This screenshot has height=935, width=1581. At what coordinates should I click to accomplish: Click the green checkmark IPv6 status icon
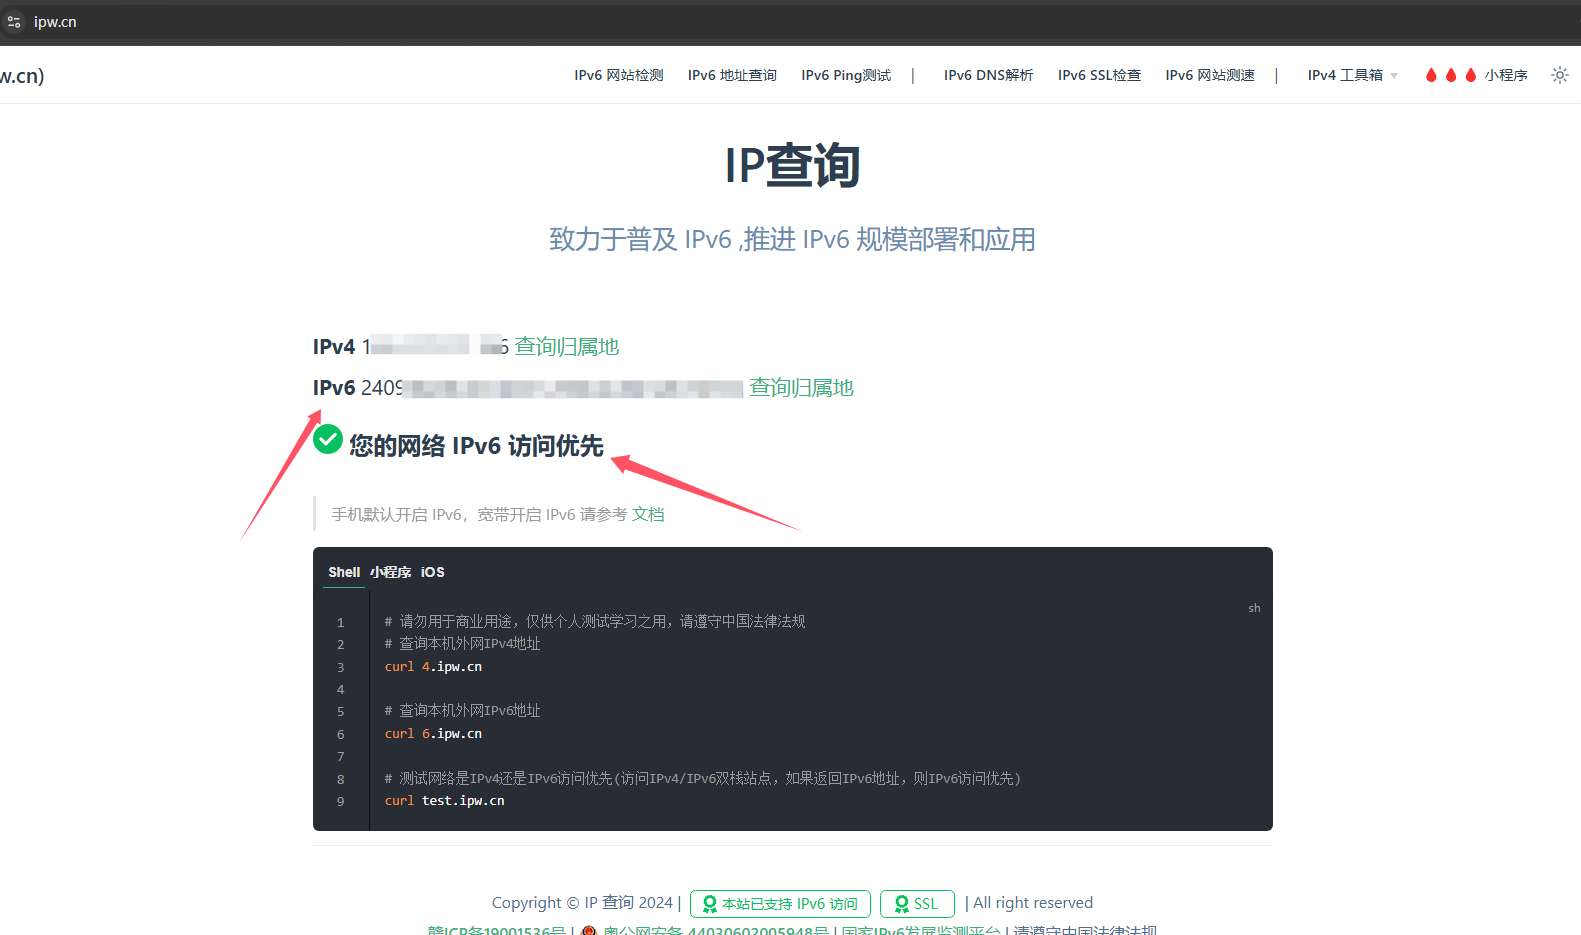click(328, 440)
